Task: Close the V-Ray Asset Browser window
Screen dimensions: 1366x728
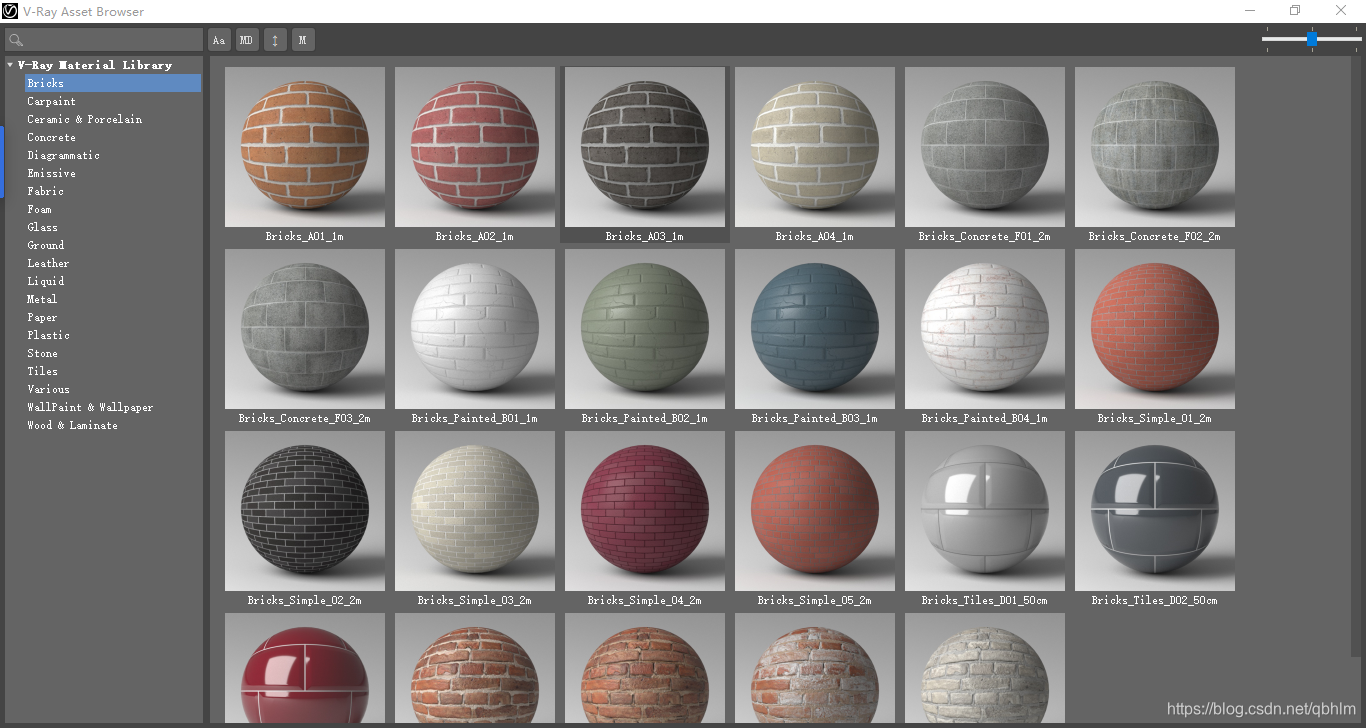Action: 1342,11
